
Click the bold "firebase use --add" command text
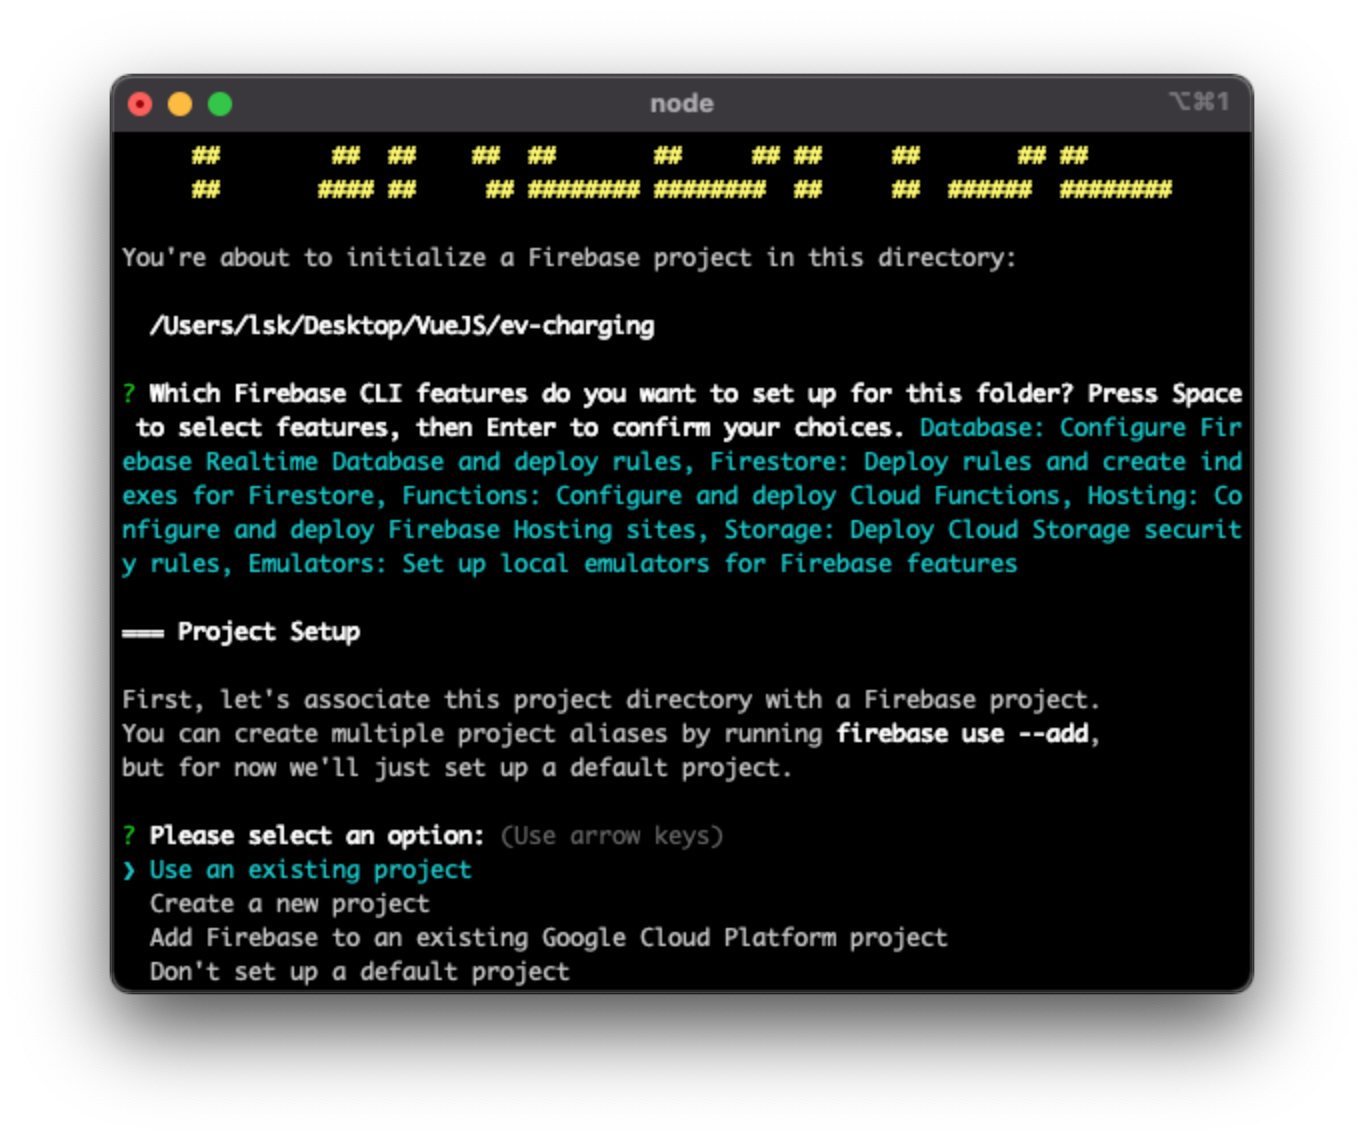tap(965, 733)
